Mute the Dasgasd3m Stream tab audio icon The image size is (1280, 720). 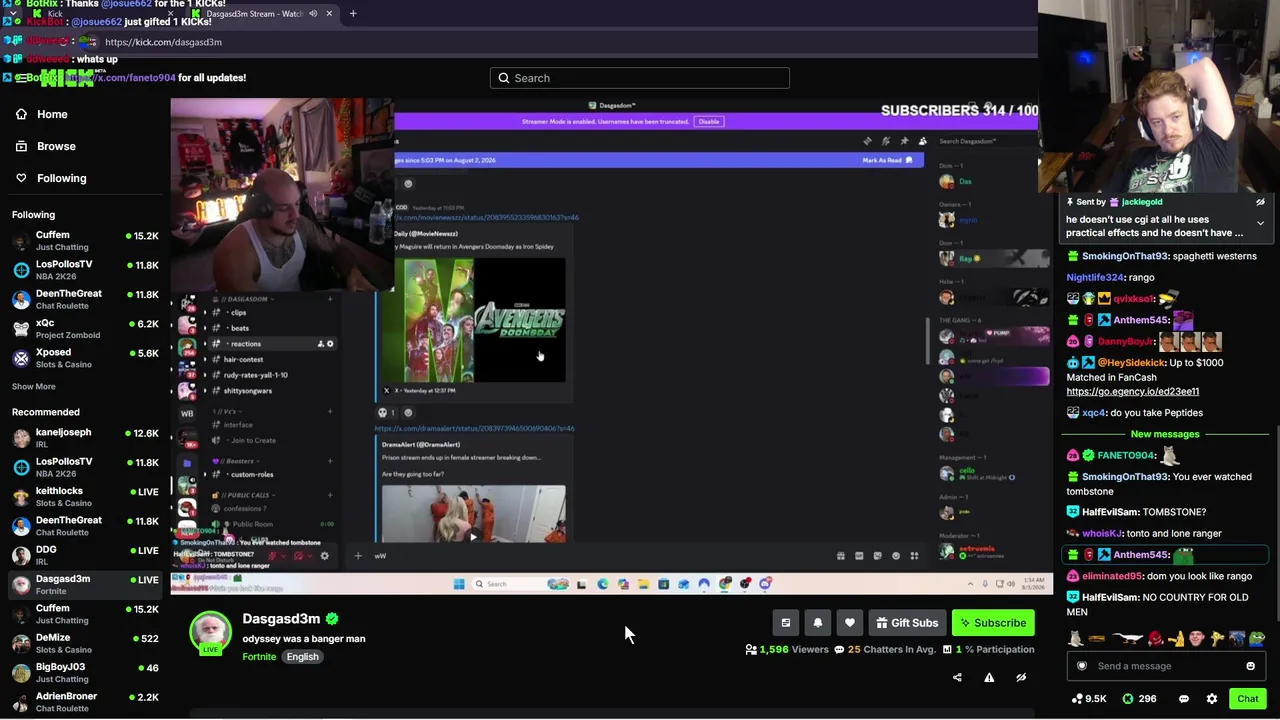[x=313, y=14]
